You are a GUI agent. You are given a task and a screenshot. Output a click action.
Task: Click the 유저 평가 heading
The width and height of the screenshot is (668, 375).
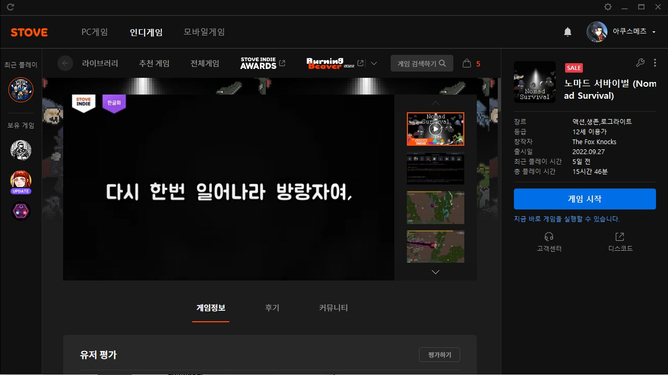pyautogui.click(x=98, y=355)
